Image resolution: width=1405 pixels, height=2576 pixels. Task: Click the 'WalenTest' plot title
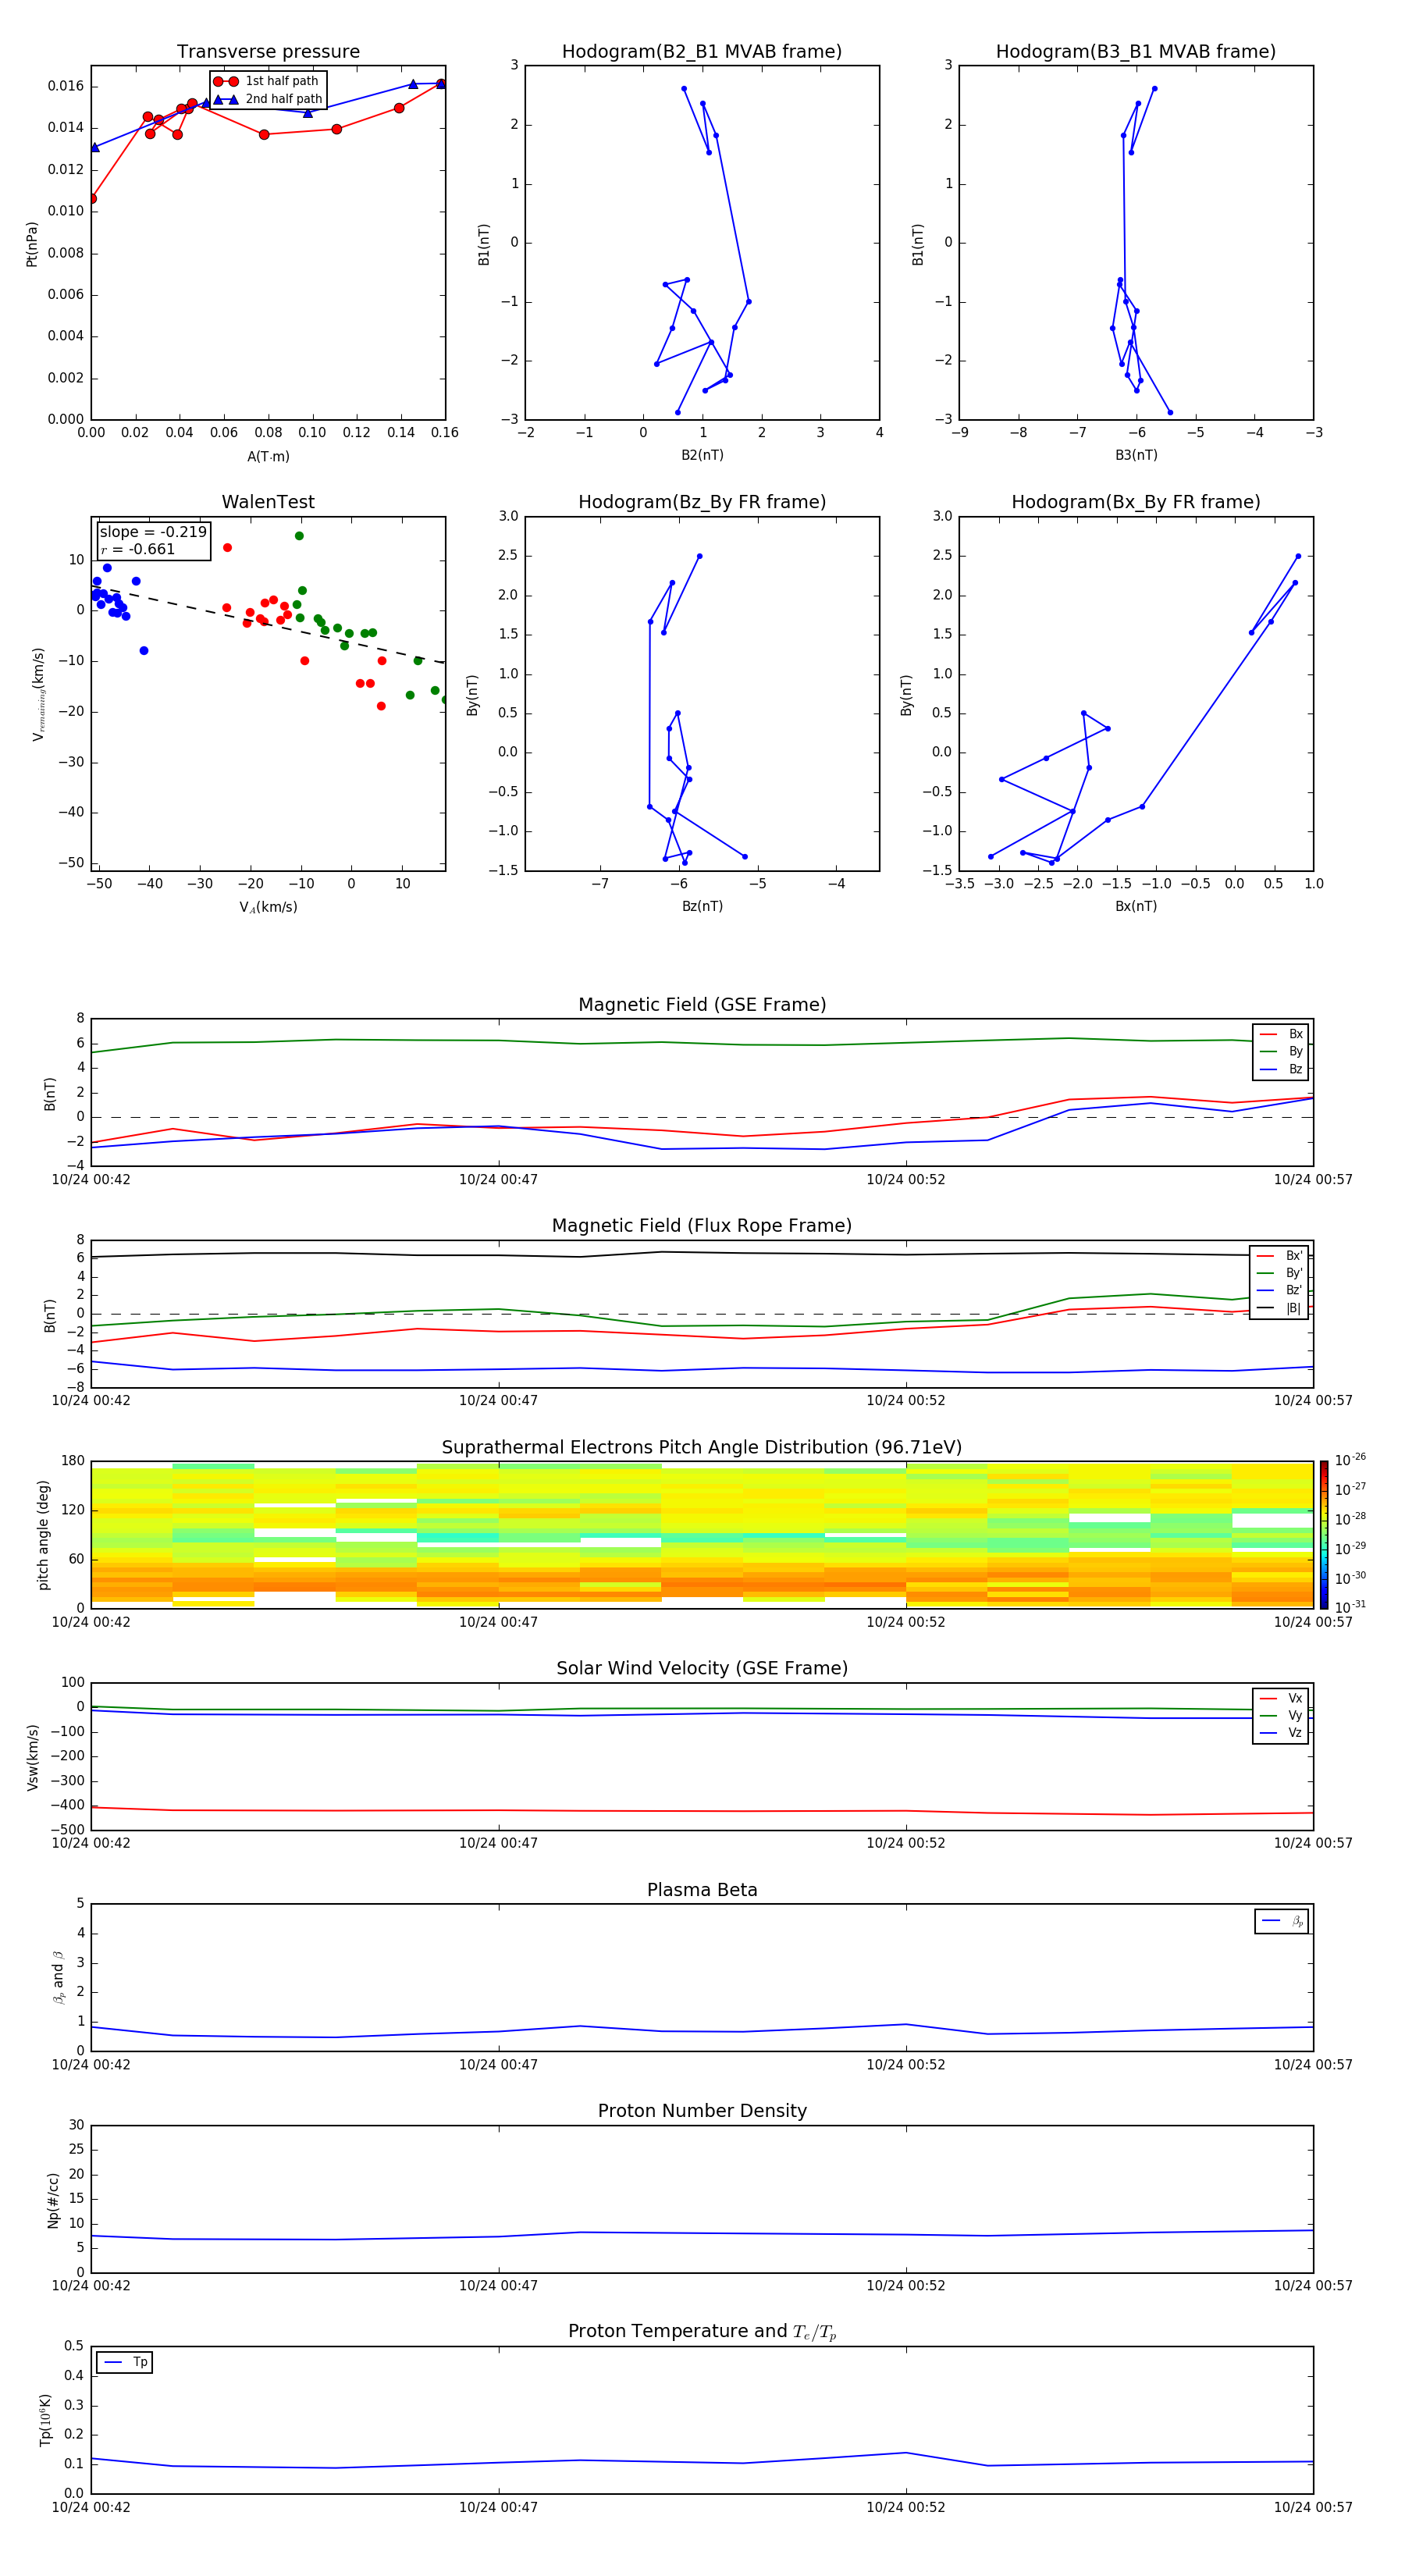pyautogui.click(x=268, y=502)
